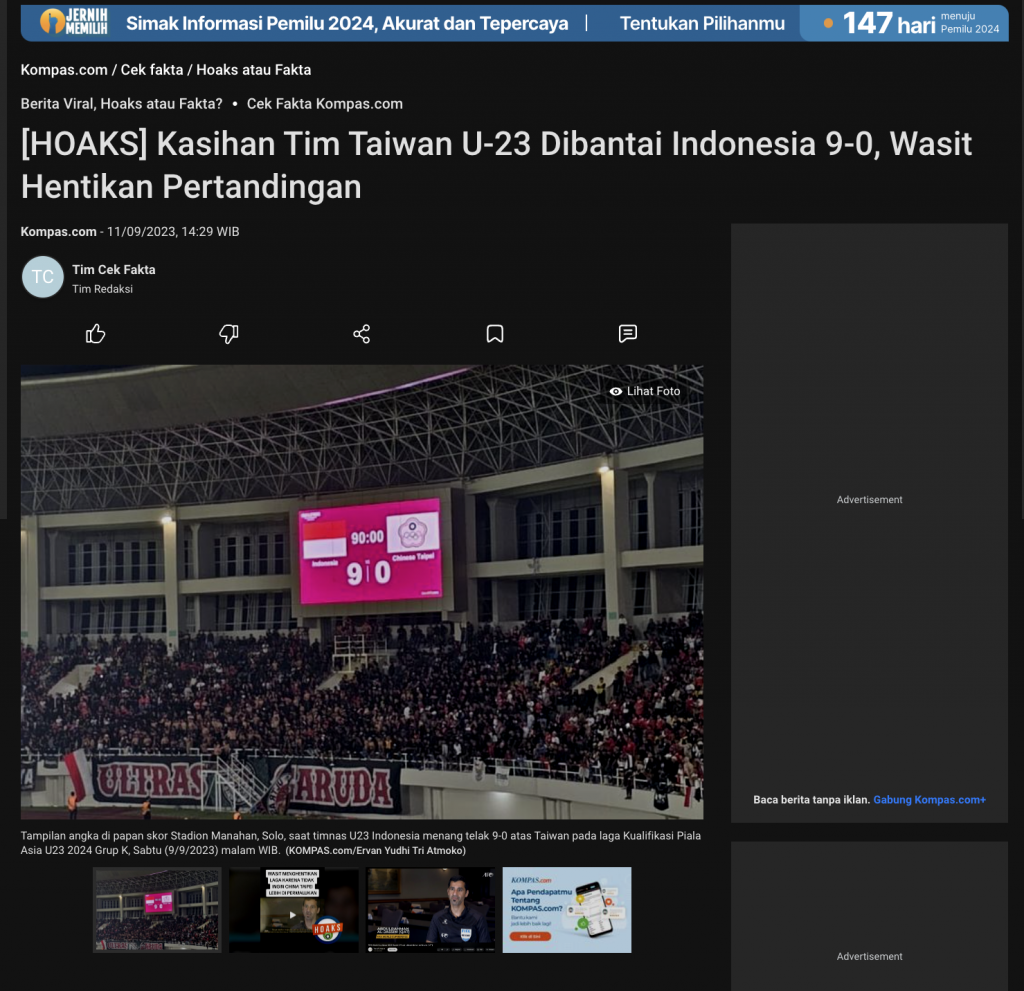
Task: Click Kompas.com byline above author
Action: click(x=58, y=232)
